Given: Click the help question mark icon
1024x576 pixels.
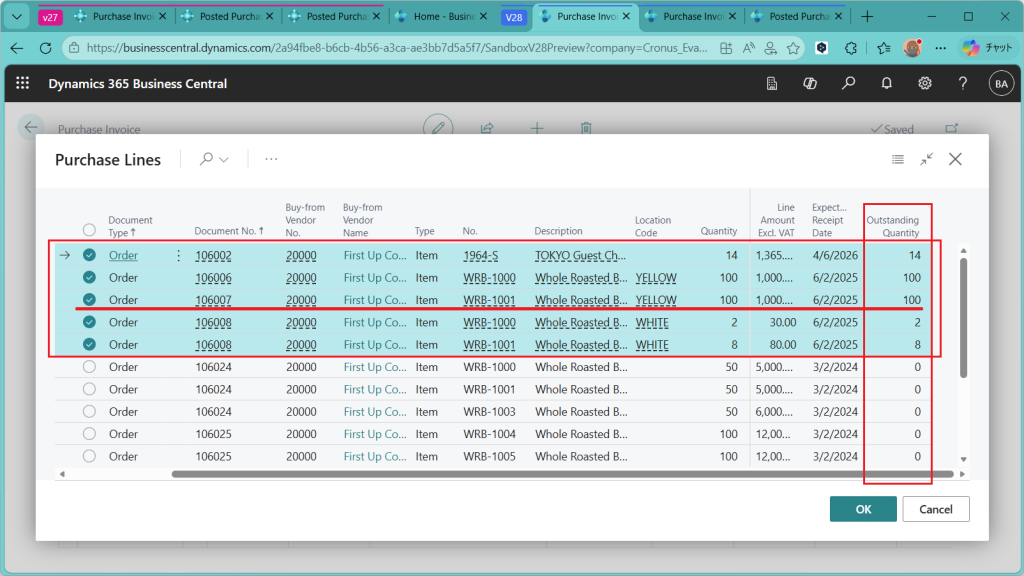Looking at the screenshot, I should [962, 84].
